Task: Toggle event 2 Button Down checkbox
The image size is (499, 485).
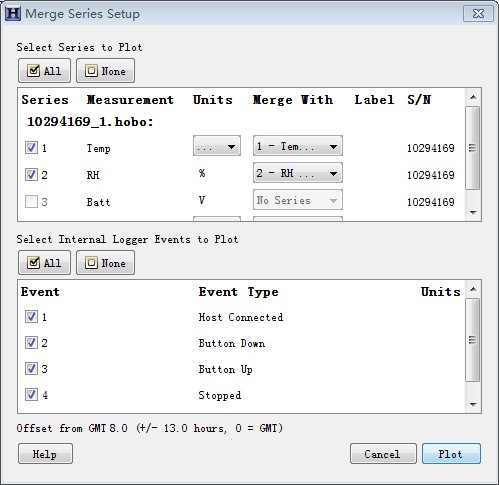Action: (x=31, y=343)
